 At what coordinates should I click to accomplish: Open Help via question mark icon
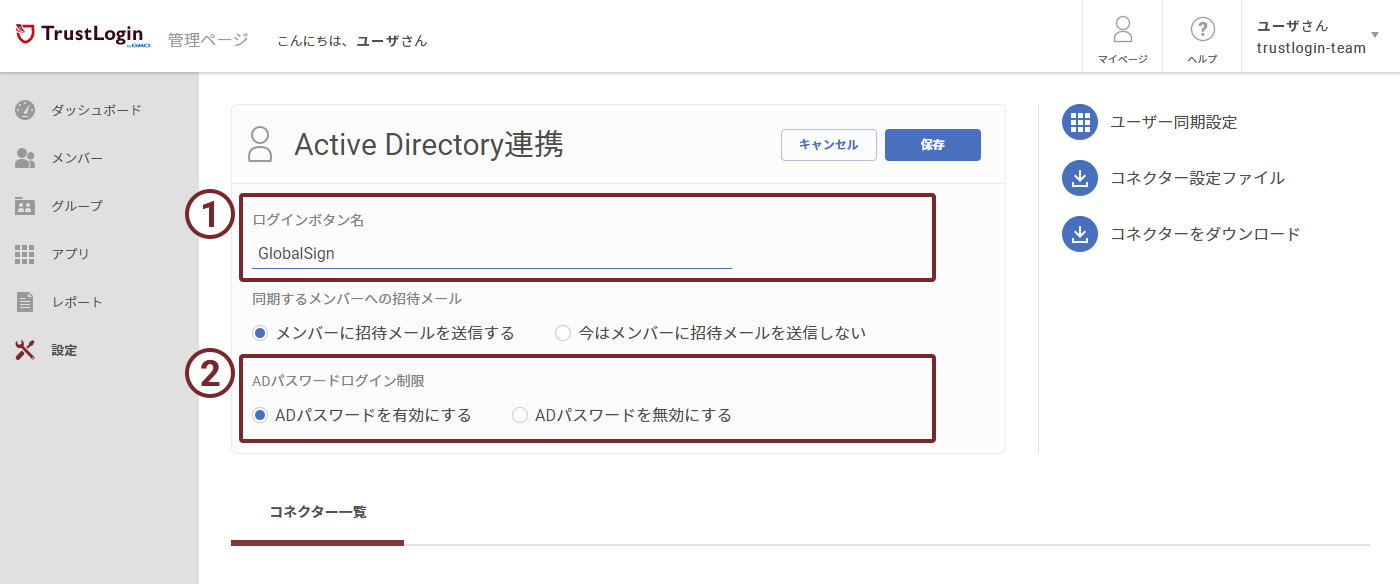[x=1202, y=29]
